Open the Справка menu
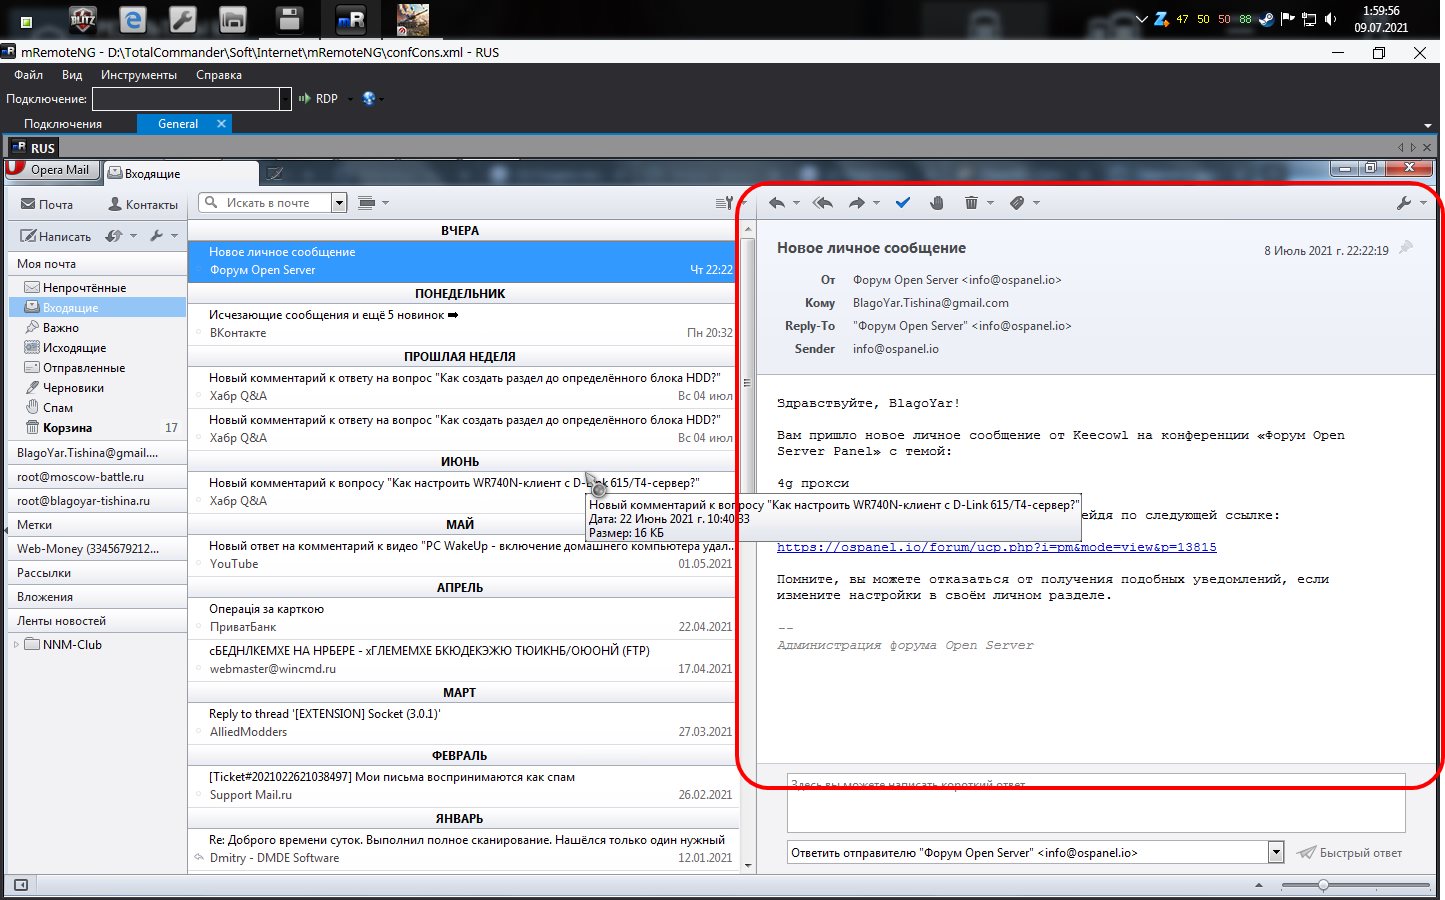 pos(219,75)
